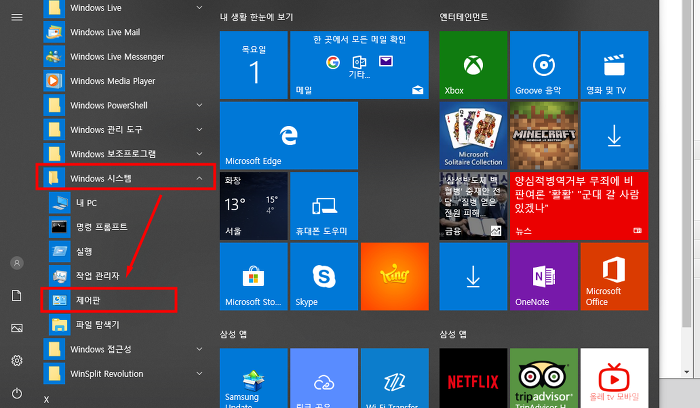Launch Windows Media Player
700x408 pixels.
(125, 81)
